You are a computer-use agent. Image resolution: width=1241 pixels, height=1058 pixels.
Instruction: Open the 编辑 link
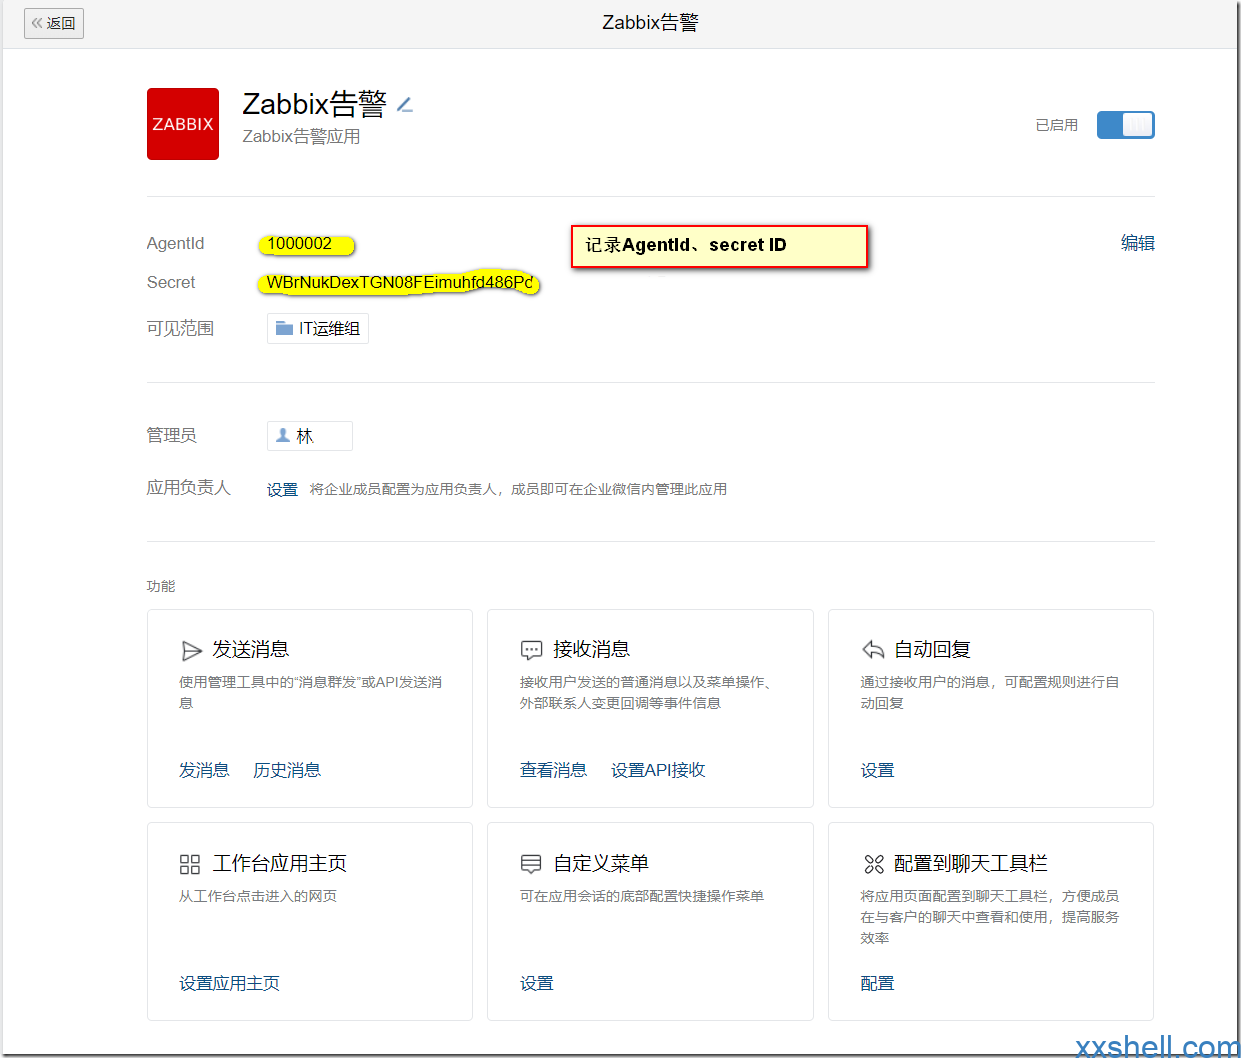pyautogui.click(x=1138, y=243)
